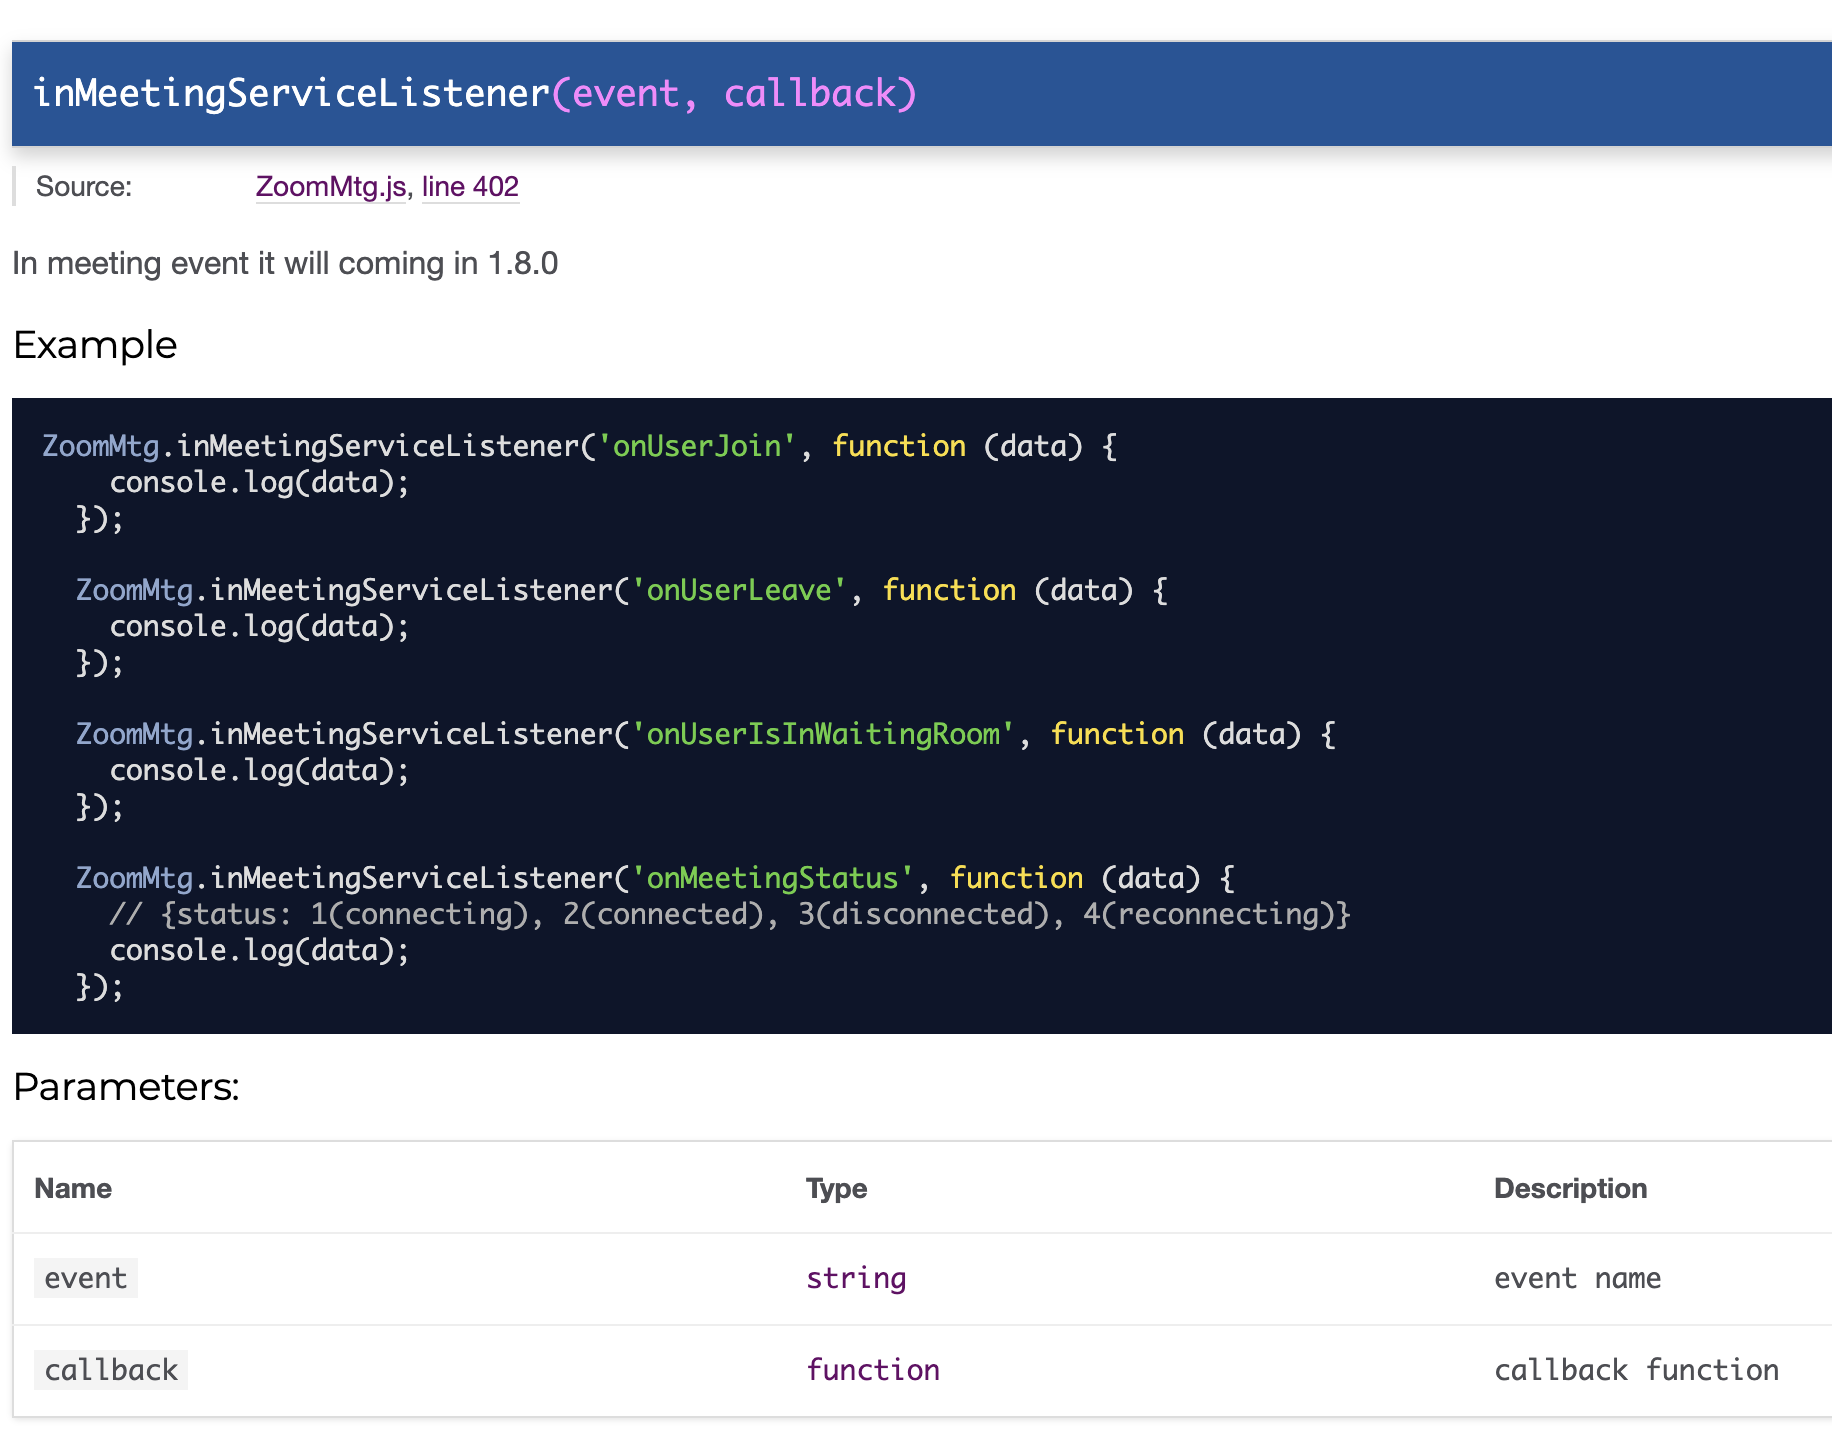The height and width of the screenshot is (1444, 1832).
Task: Click the console.log(data) line under the status comment
Action: click(x=259, y=950)
